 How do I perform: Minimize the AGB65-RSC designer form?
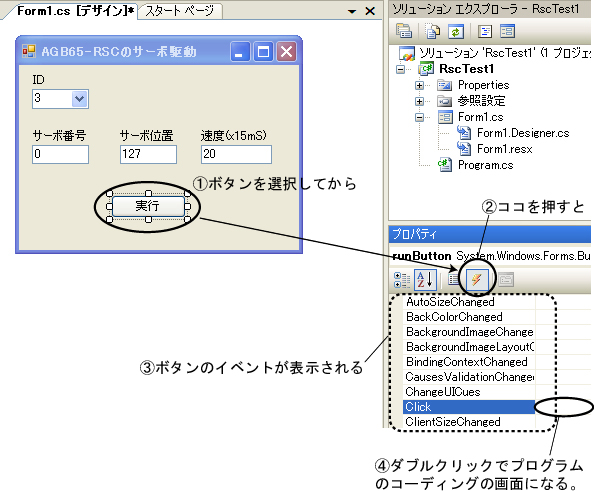pyautogui.click(x=240, y=52)
